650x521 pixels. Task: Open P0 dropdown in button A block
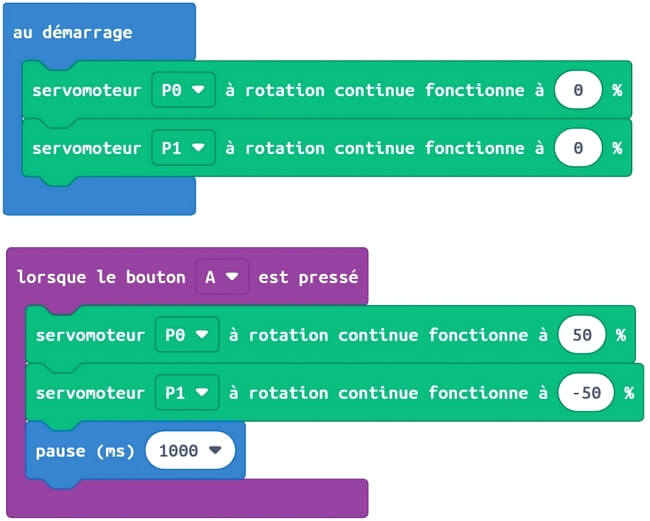187,334
